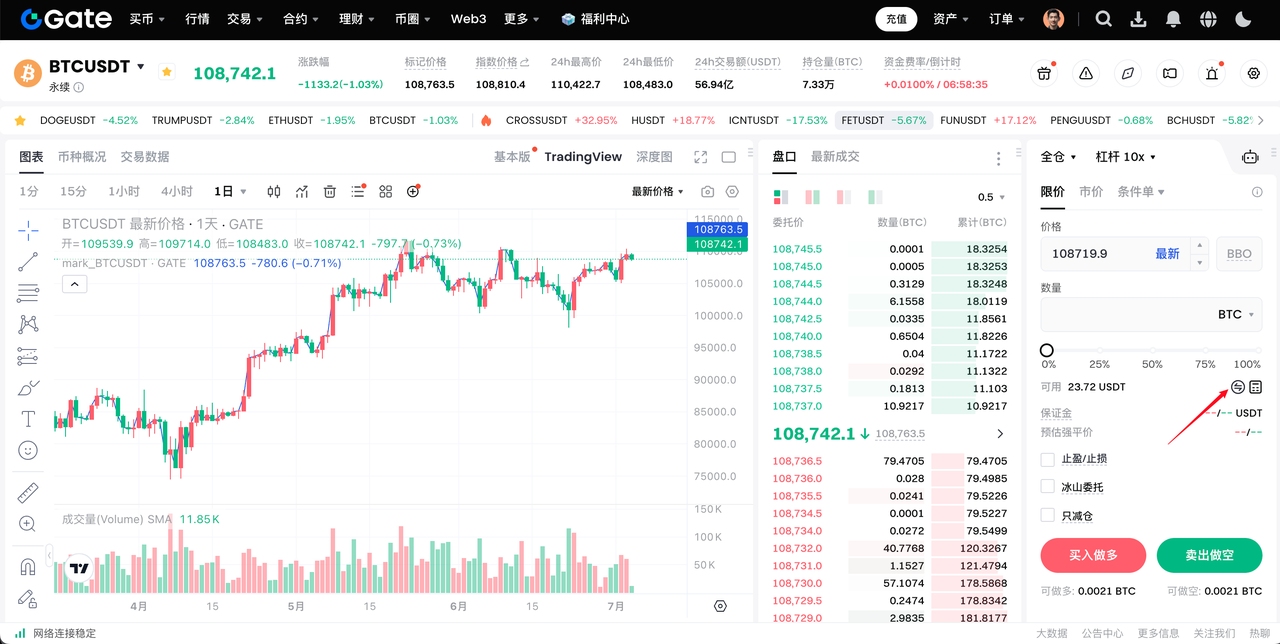Viewport: 1280px width, 644px height.
Task: Select the ruler measure tool
Action: click(x=28, y=493)
